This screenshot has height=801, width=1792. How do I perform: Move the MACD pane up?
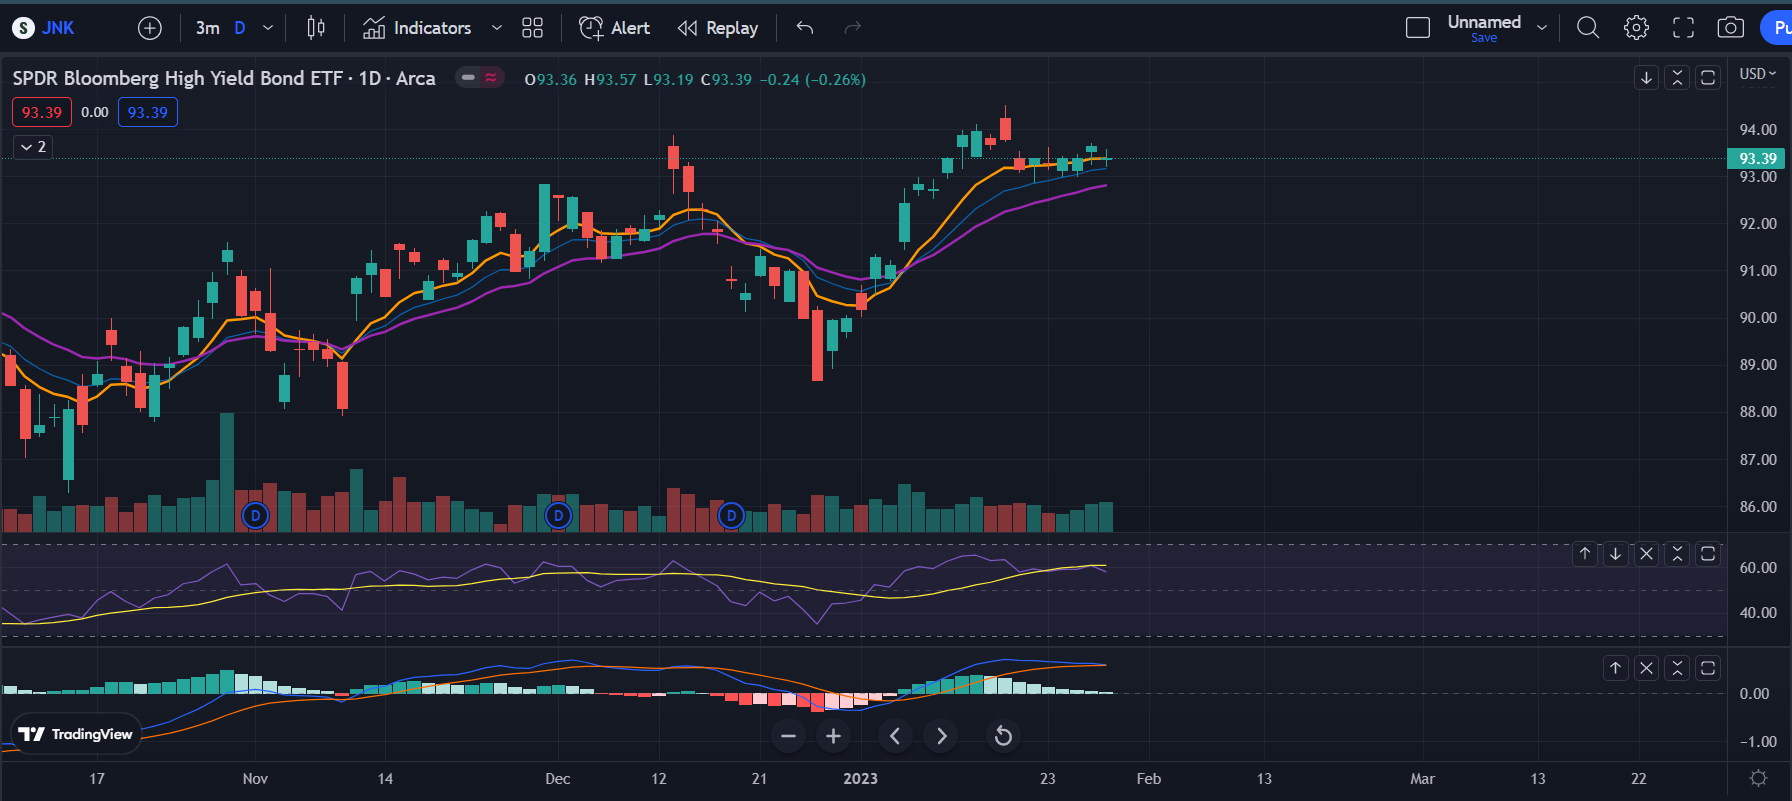tap(1615, 668)
